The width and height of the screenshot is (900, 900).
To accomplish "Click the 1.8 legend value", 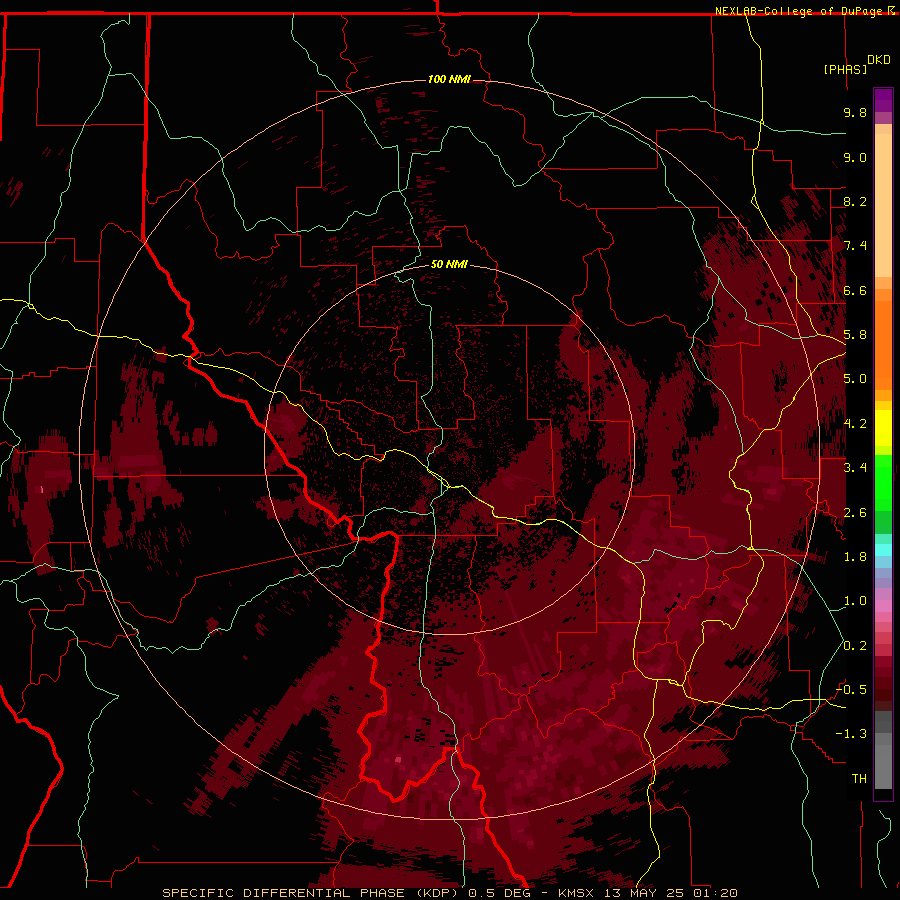I will 855,557.
